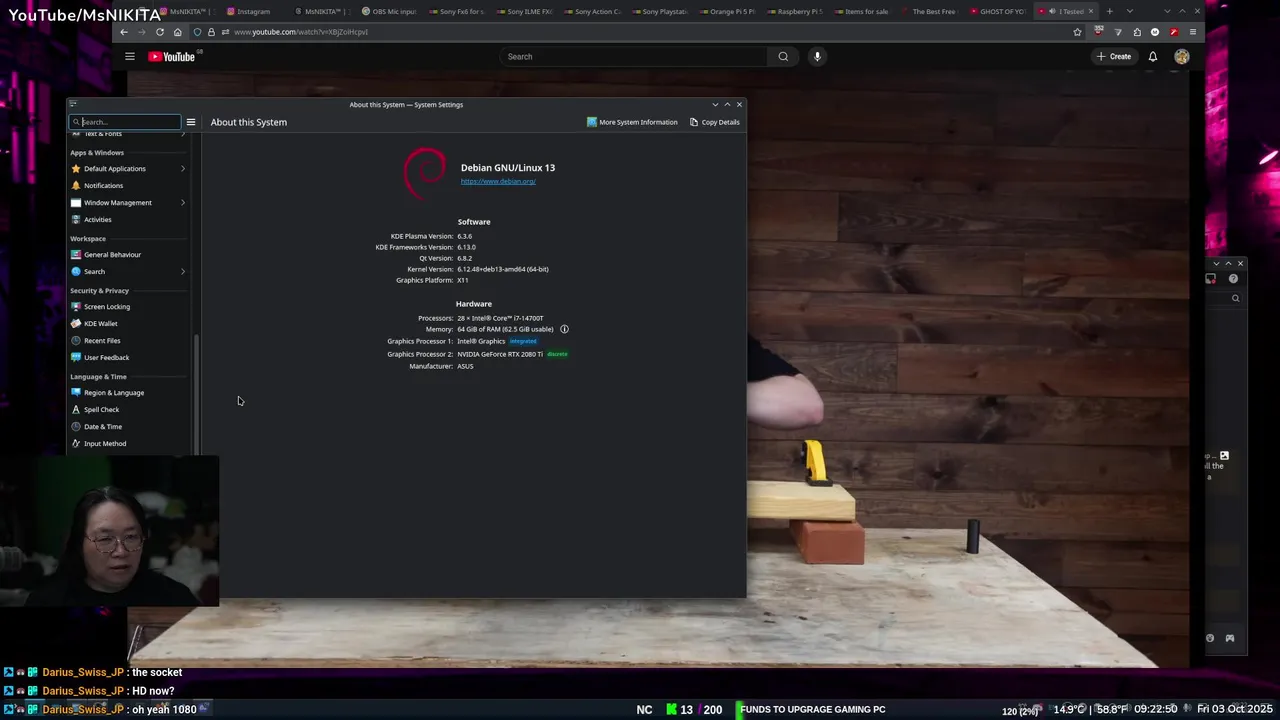Switch to the Instagram tab
The width and height of the screenshot is (1280, 720).
[253, 11]
